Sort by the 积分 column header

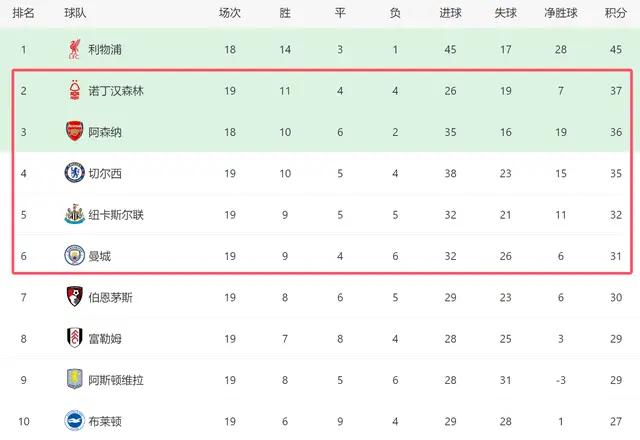[616, 13]
